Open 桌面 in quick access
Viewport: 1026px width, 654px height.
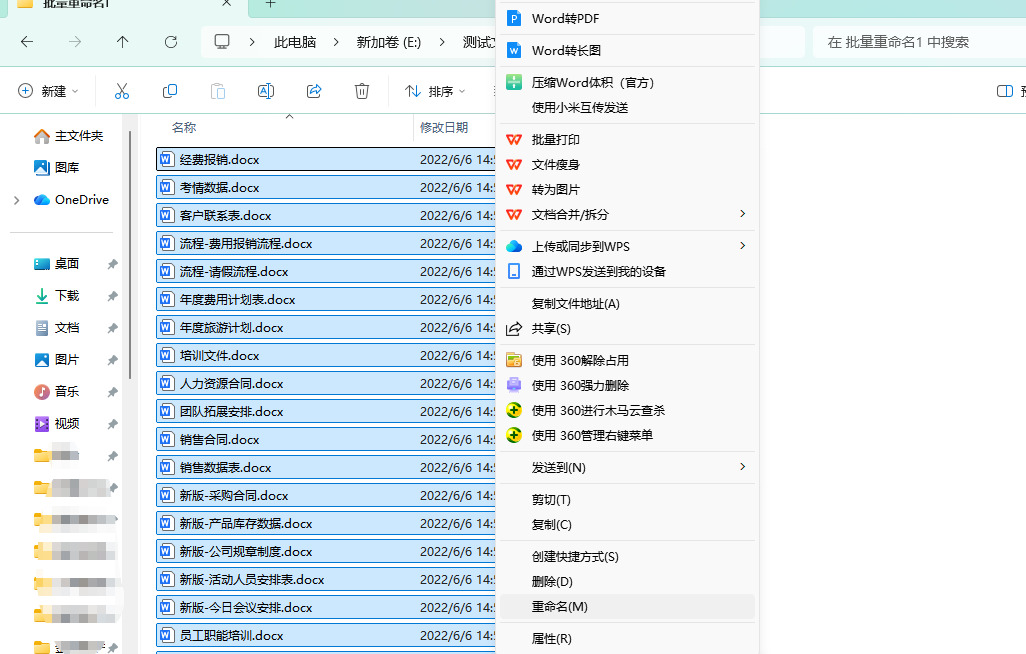(x=57, y=264)
